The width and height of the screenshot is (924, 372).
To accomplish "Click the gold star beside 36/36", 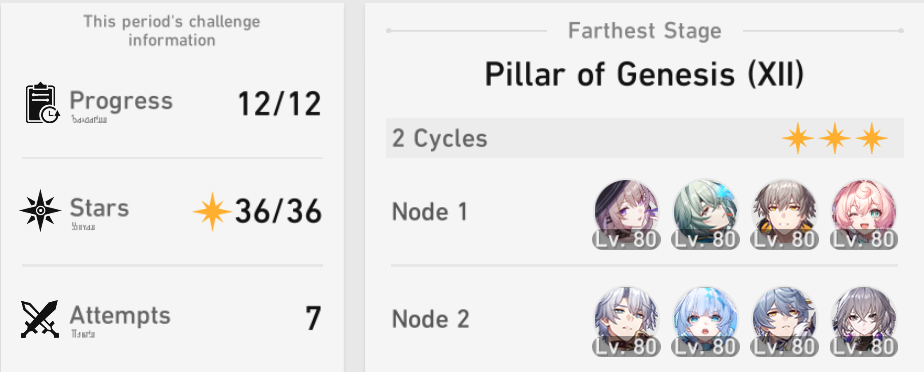I will click(x=212, y=211).
